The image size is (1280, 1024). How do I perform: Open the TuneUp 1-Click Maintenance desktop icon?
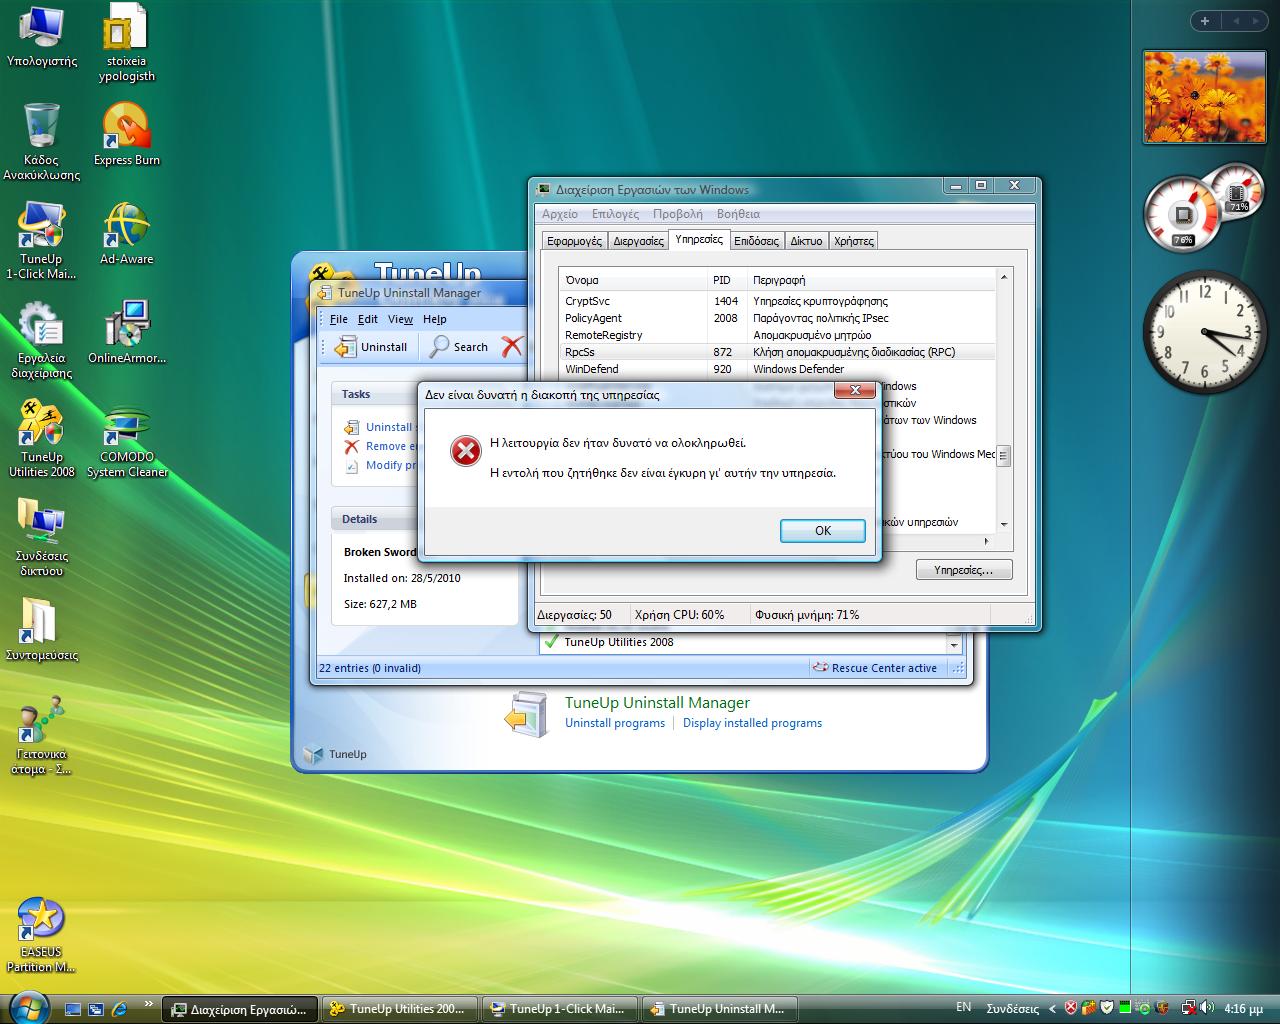click(41, 240)
